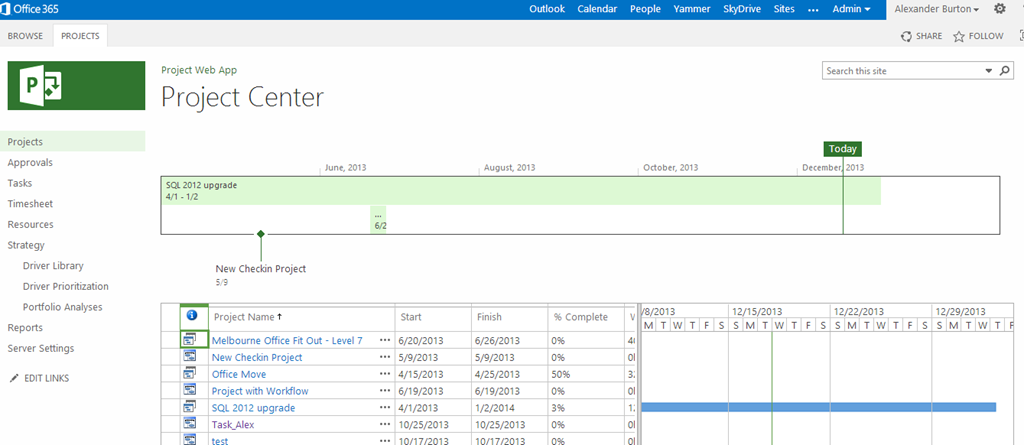1024x445 pixels.
Task: Open the Office Move project link
Action: coord(239,374)
